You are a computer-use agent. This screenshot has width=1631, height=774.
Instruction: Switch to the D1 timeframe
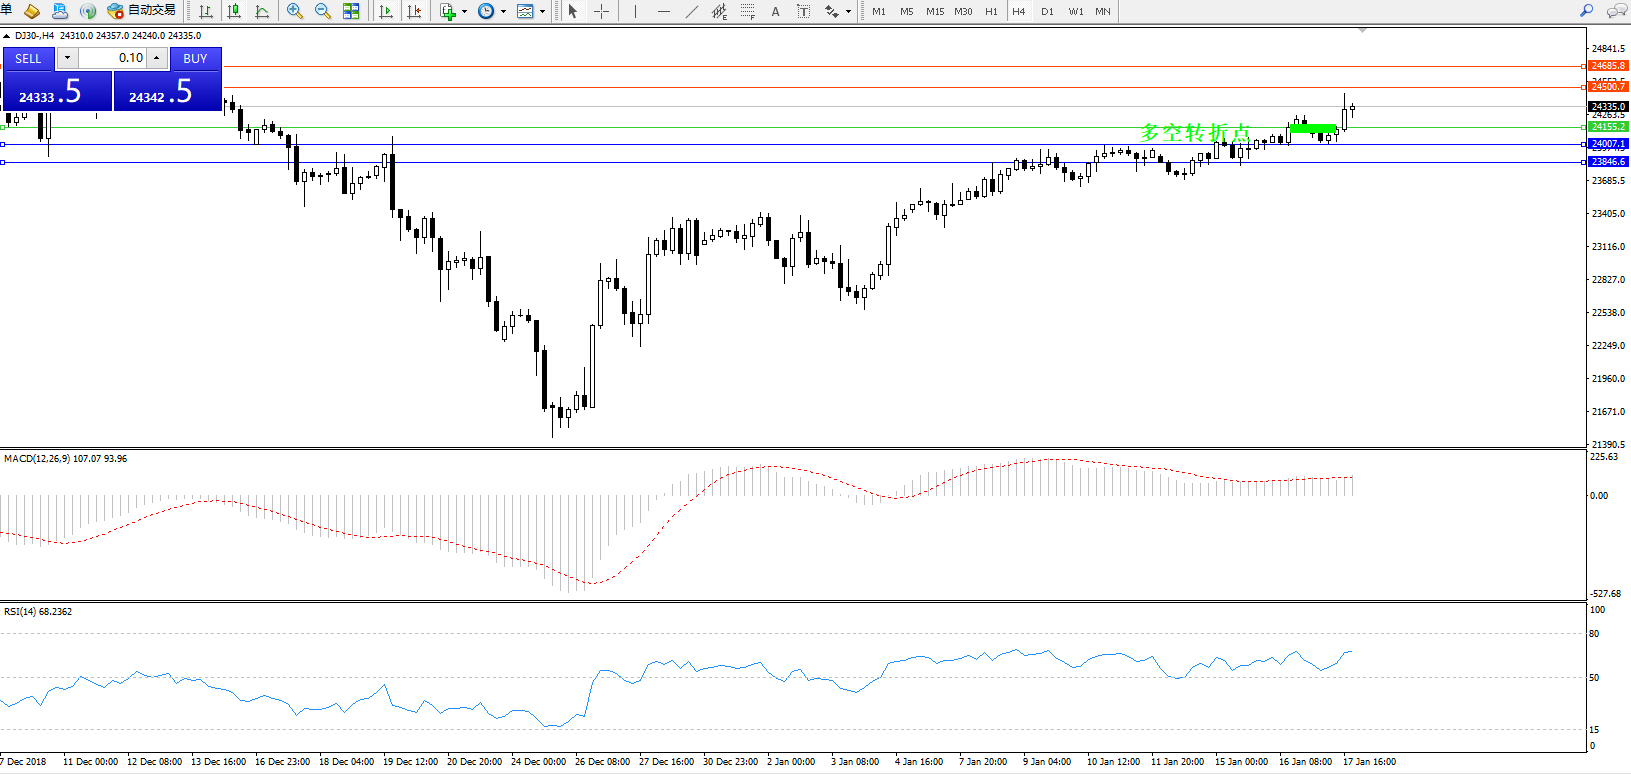pos(1047,11)
